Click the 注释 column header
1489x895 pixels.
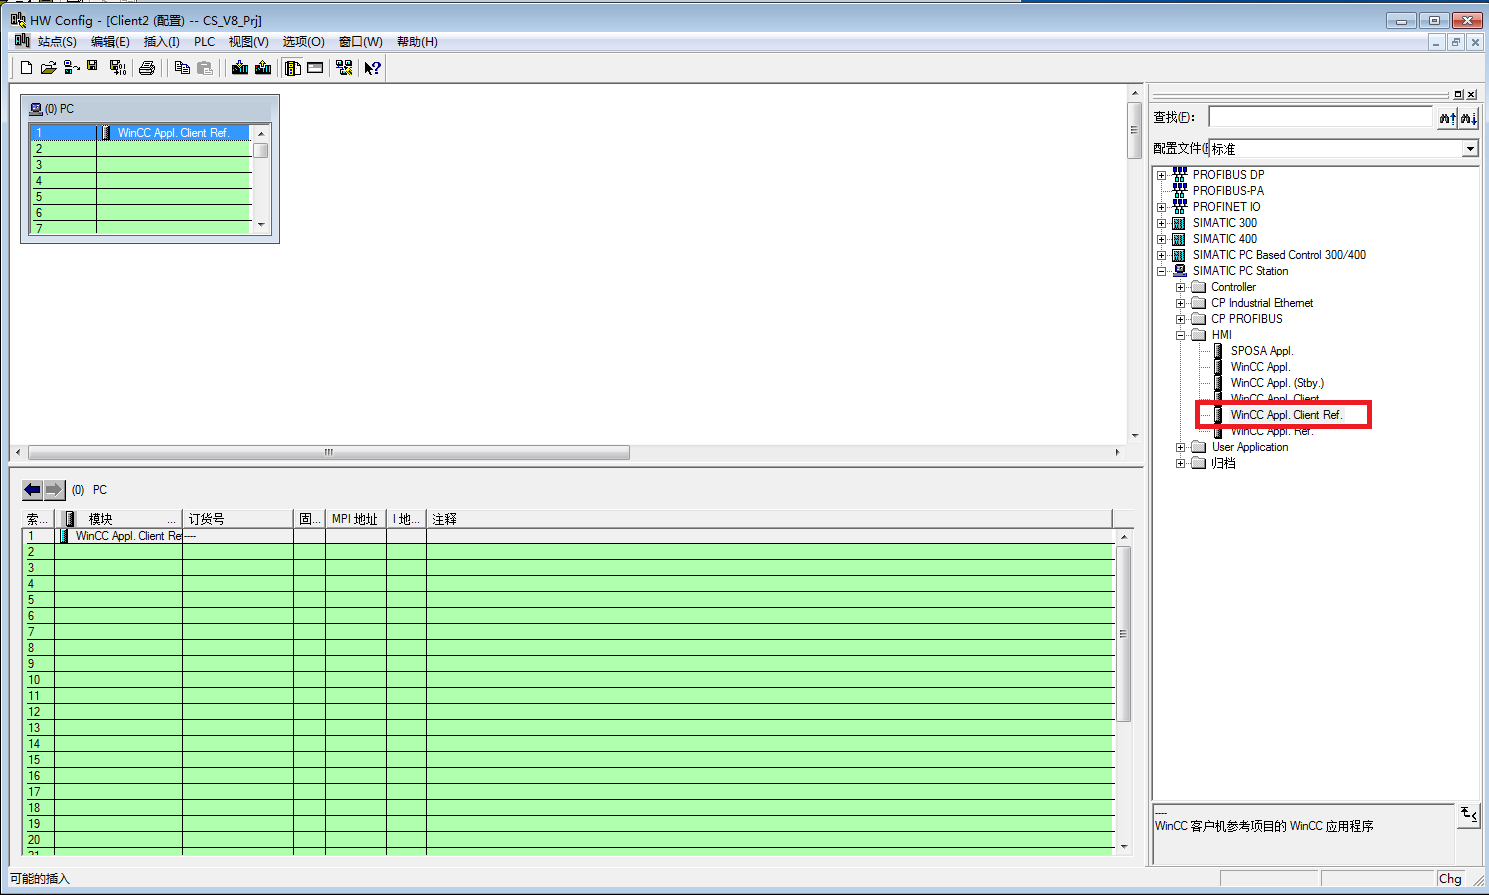(x=769, y=519)
